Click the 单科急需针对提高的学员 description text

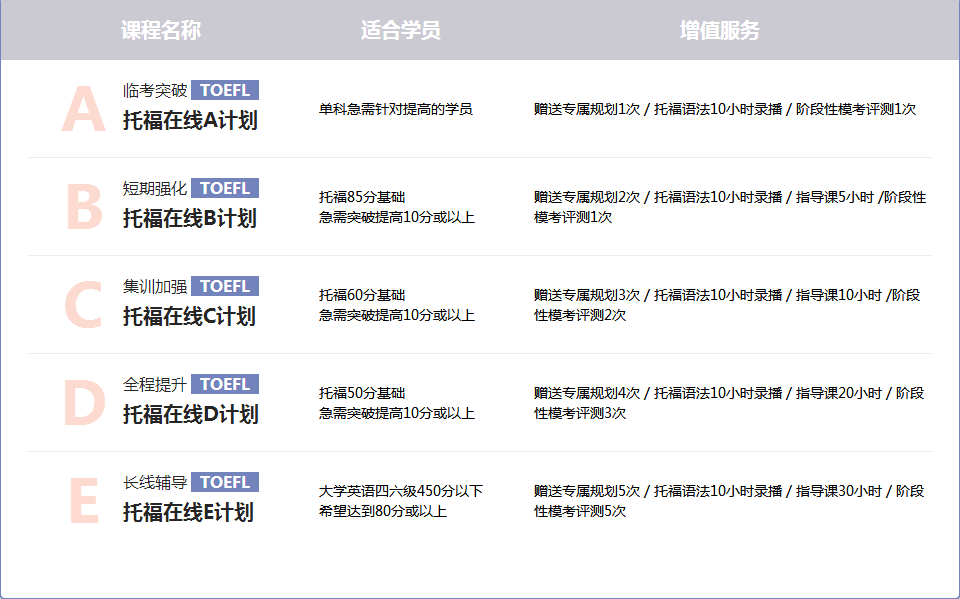click(x=395, y=109)
